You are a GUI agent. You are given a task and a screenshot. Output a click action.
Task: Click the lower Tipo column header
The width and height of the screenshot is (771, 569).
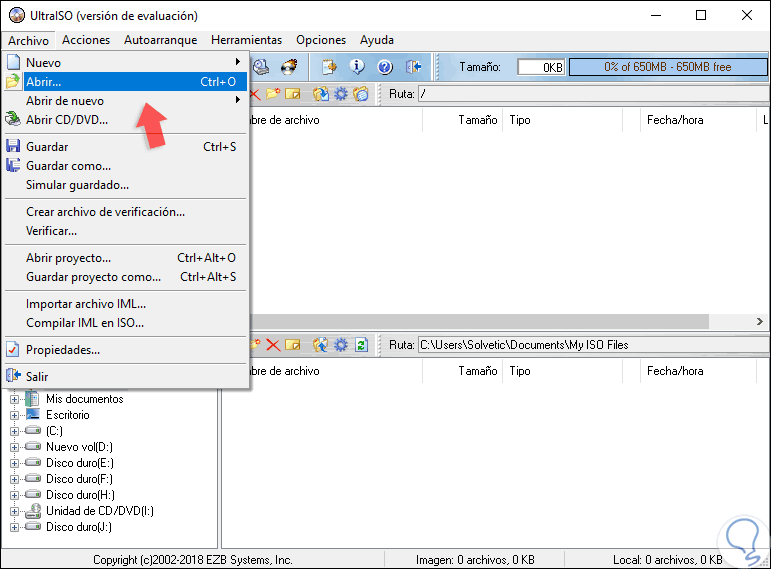click(562, 371)
